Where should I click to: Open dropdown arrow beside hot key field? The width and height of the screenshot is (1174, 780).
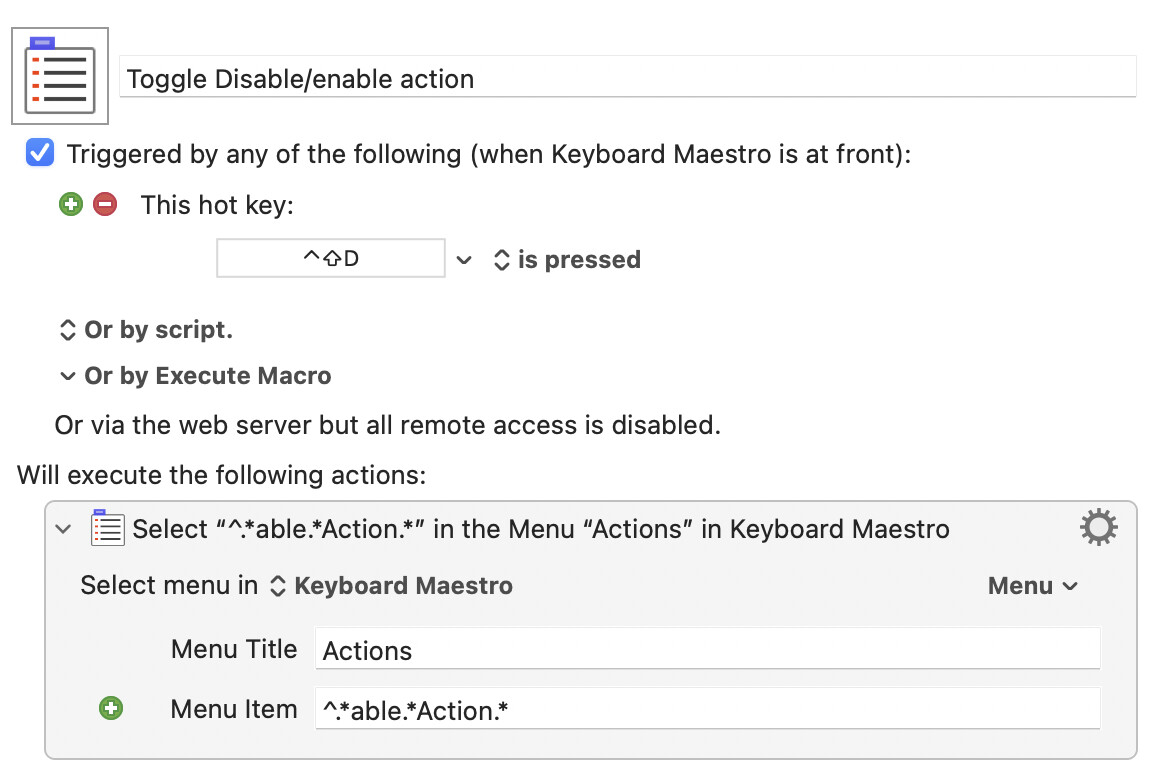pos(464,260)
